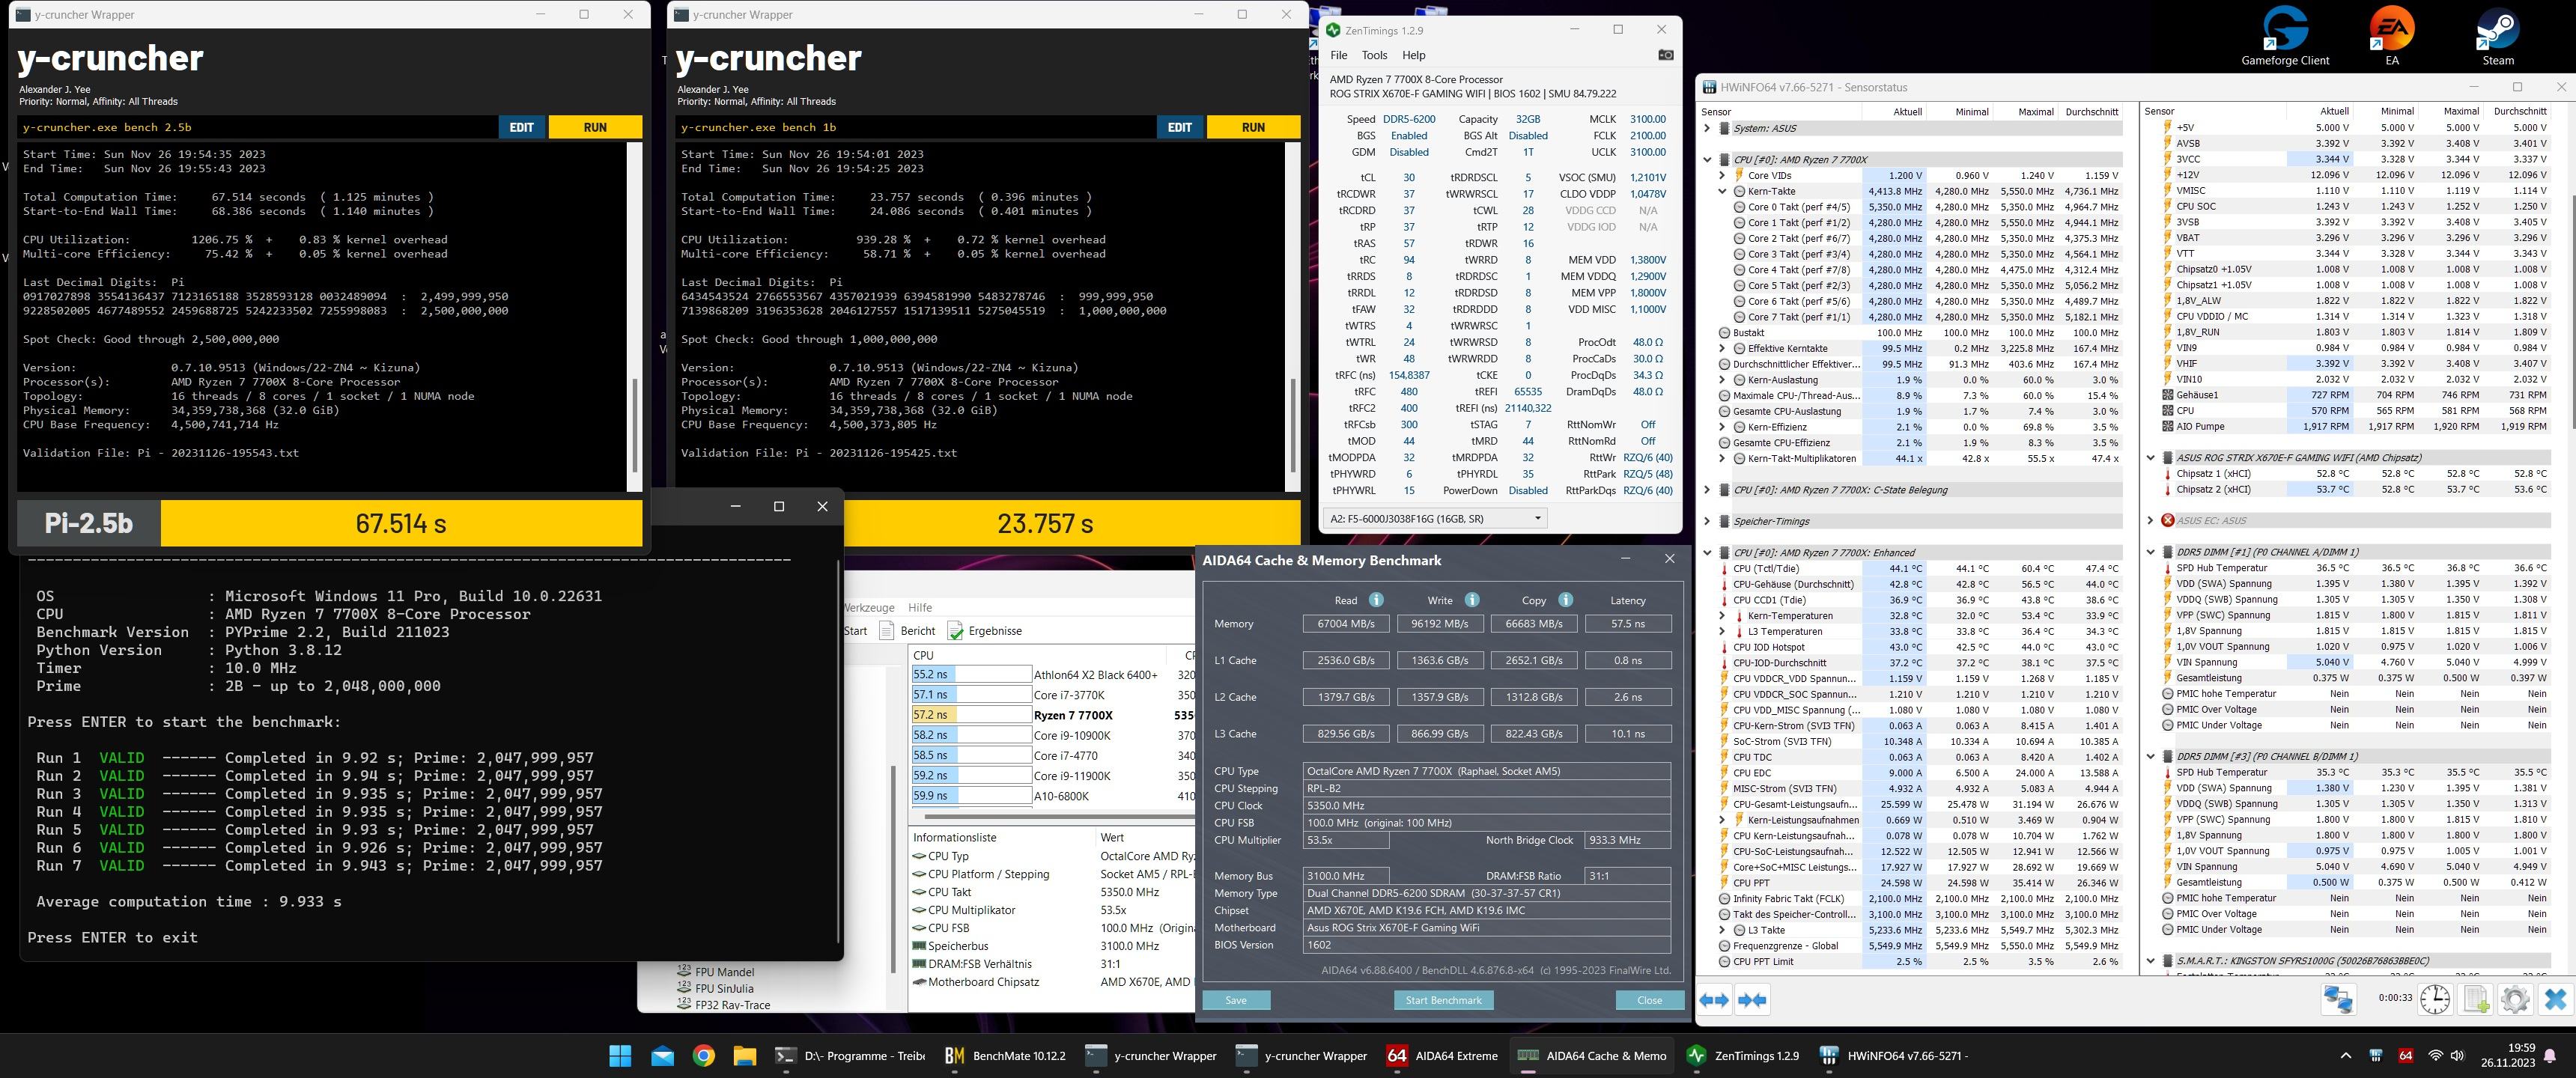Launch Chrome from taskbar

(x=704, y=1055)
